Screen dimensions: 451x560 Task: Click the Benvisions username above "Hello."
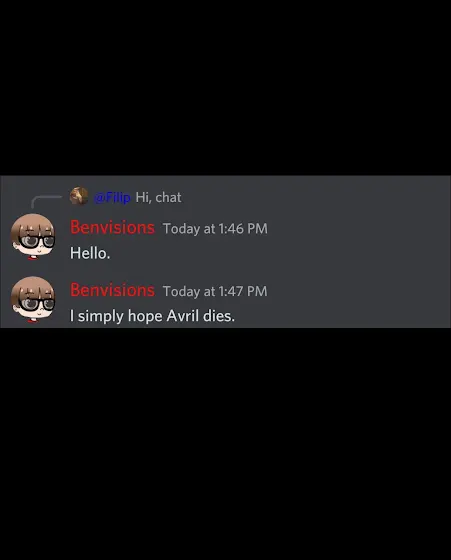pos(112,227)
